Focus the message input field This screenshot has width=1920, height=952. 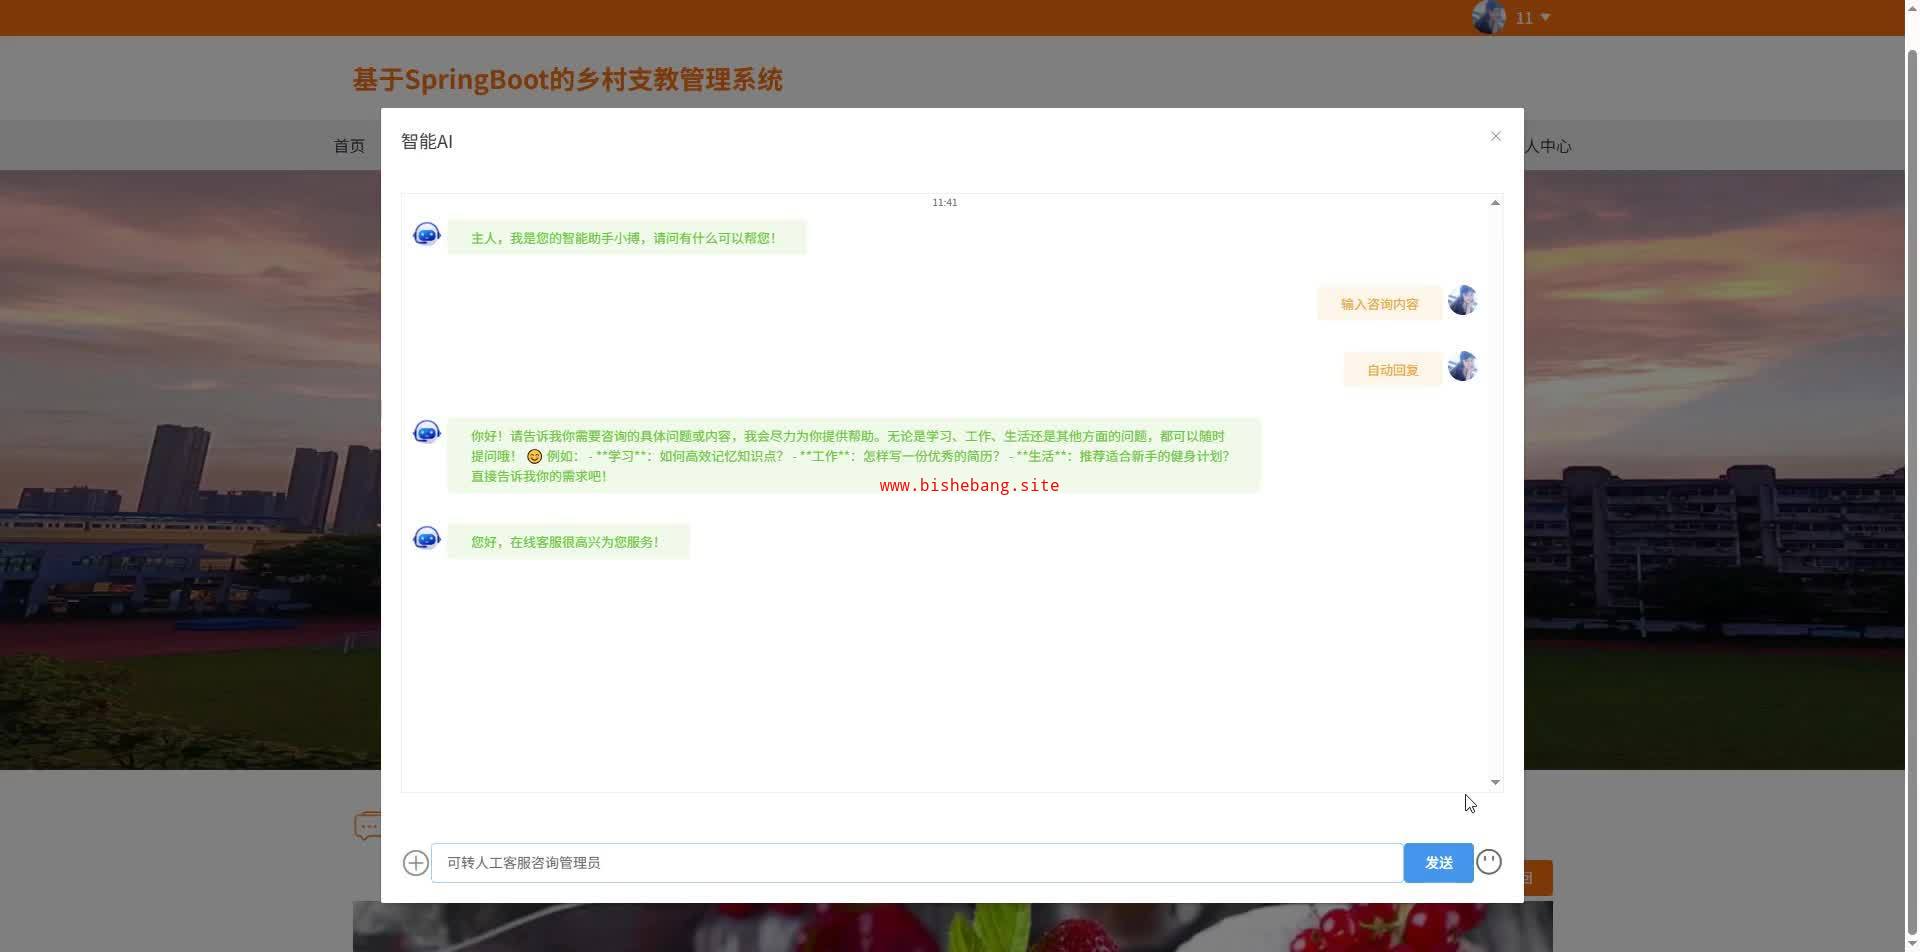pyautogui.click(x=916, y=863)
